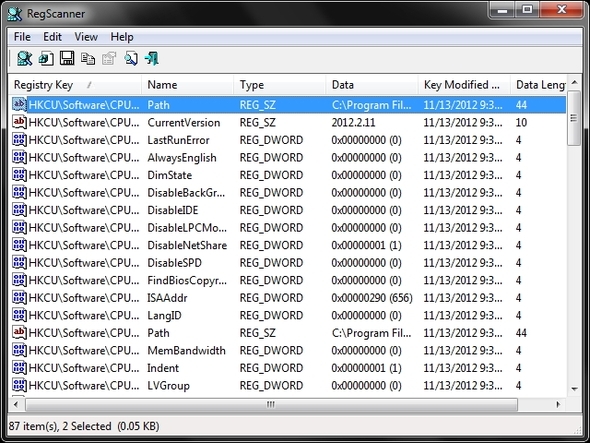Select the LangID row name
Image resolution: width=590 pixels, height=443 pixels.
point(164,315)
